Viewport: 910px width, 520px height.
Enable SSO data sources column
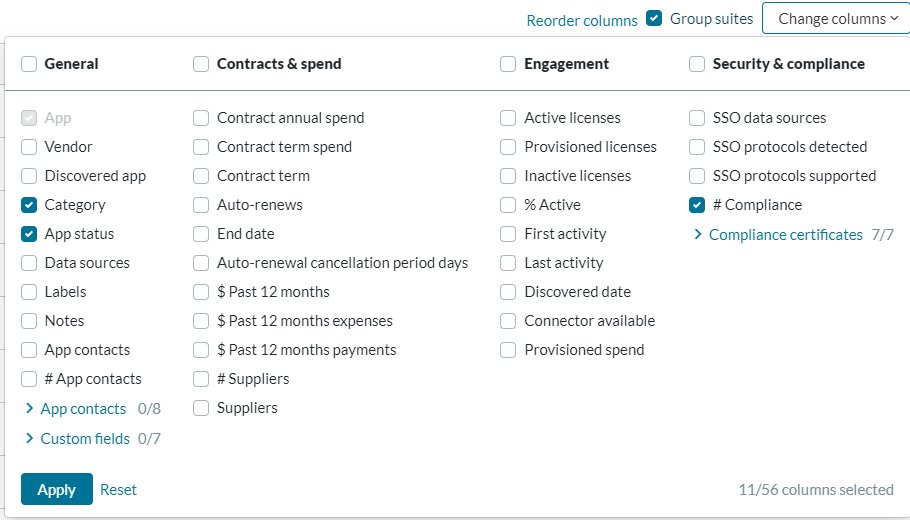(697, 118)
